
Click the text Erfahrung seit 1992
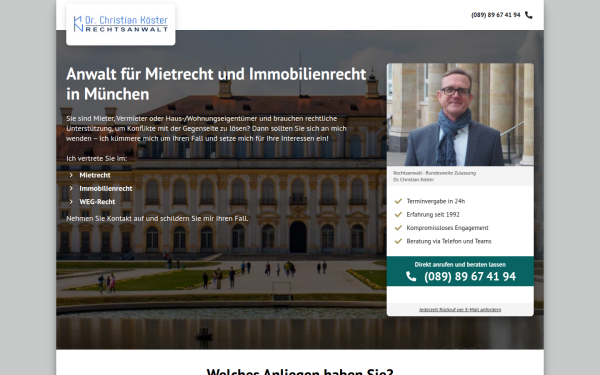pos(433,214)
